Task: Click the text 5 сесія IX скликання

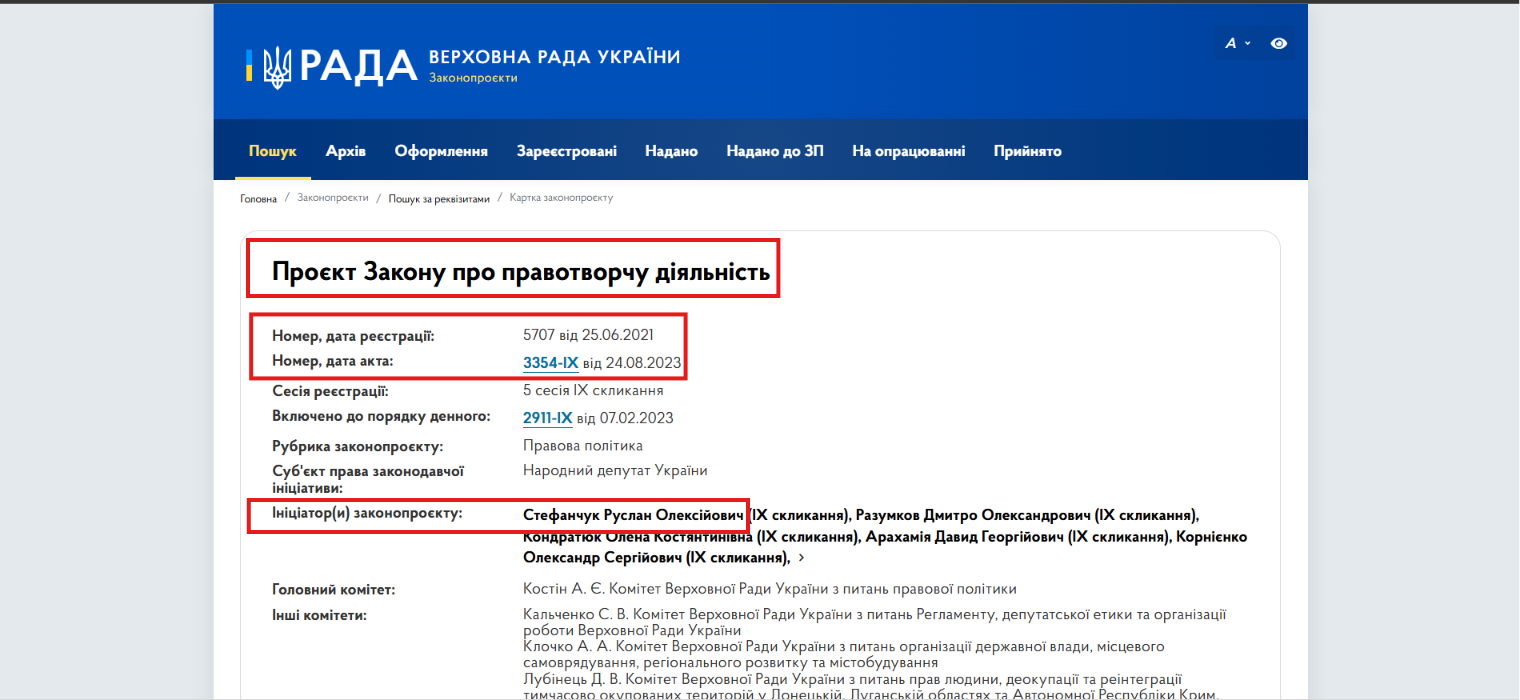Action: point(593,391)
